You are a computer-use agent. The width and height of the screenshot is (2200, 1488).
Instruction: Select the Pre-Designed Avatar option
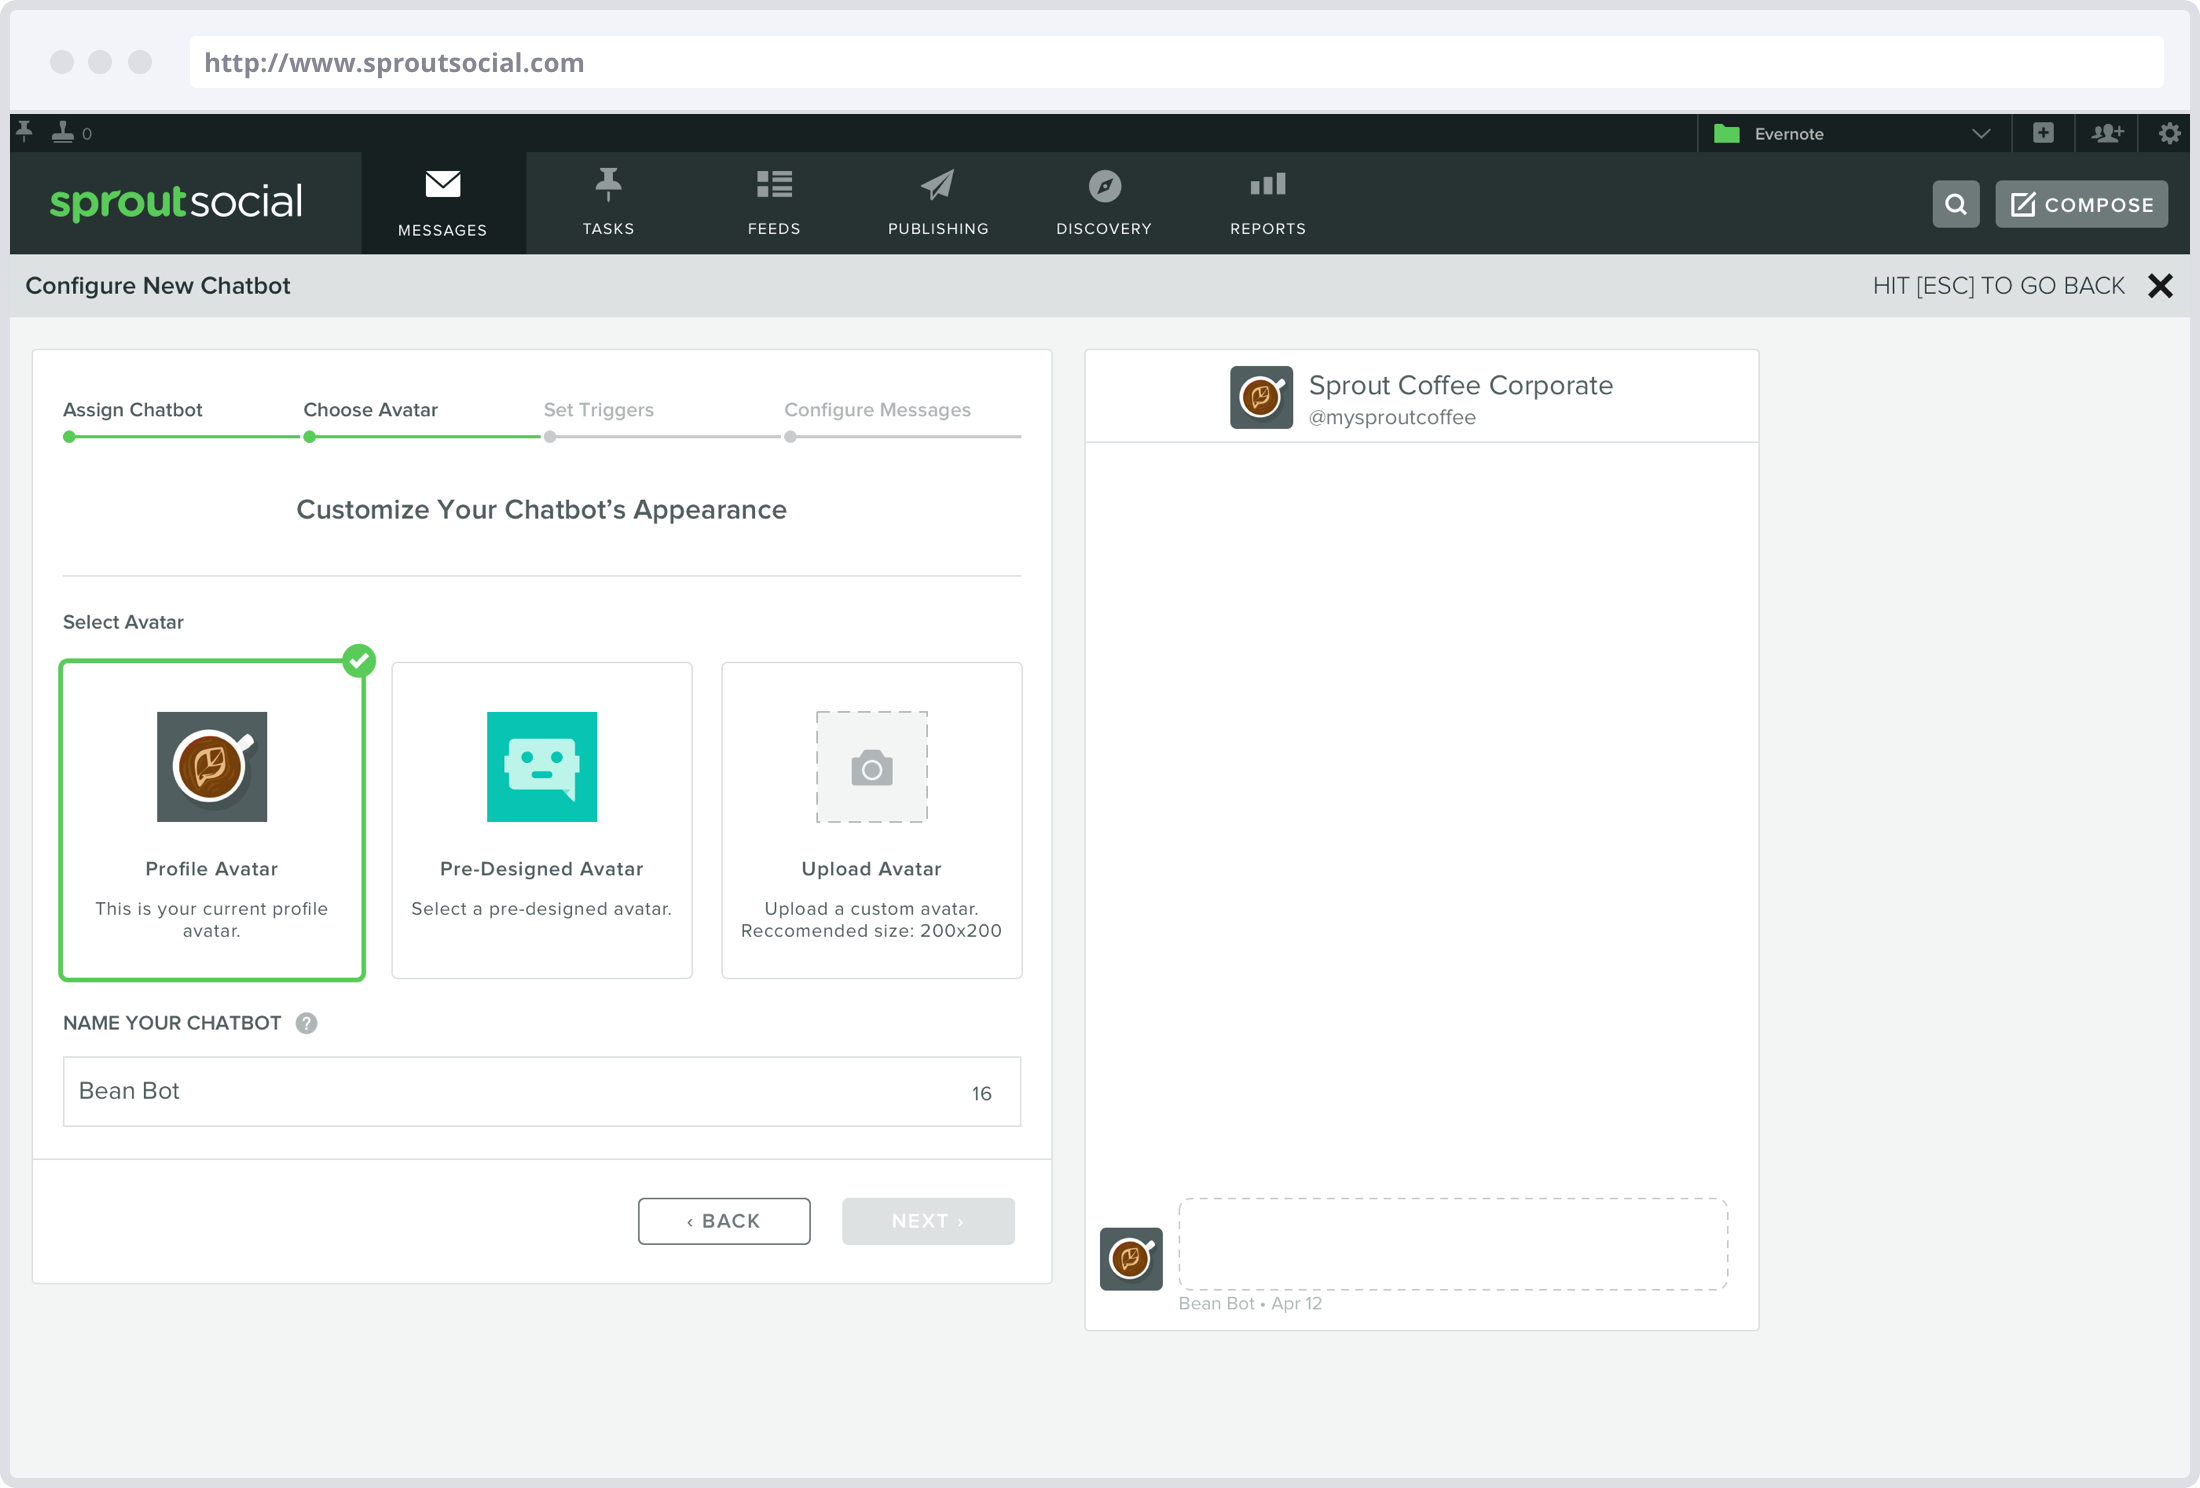coord(542,820)
